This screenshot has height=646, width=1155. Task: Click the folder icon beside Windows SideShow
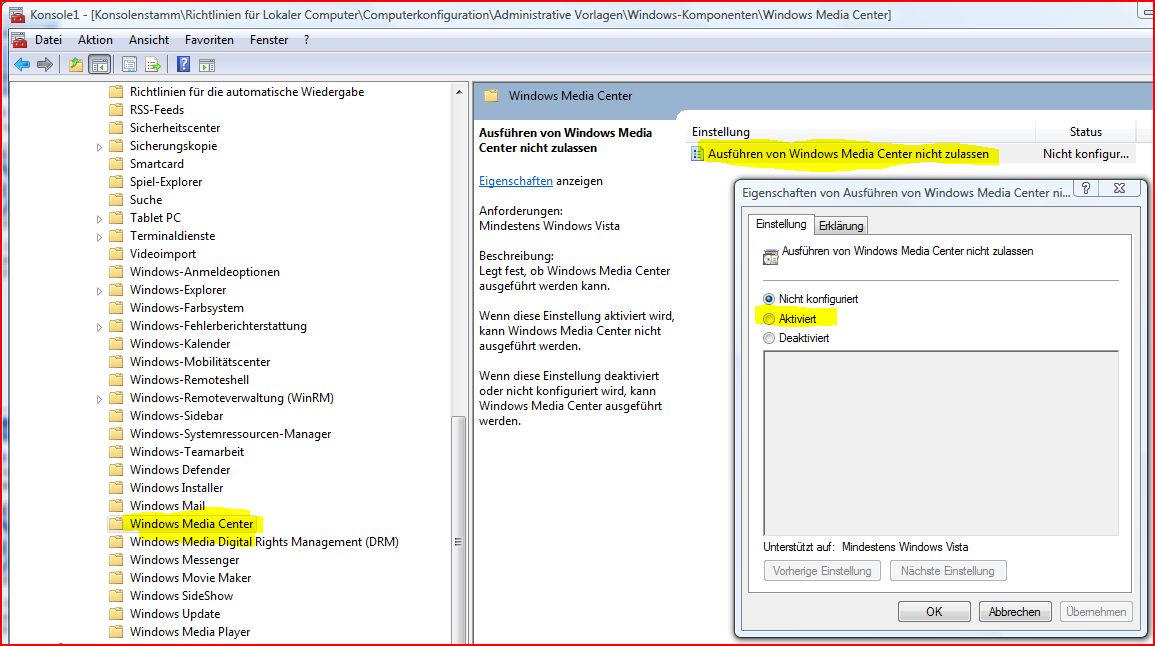pyautogui.click(x=116, y=596)
